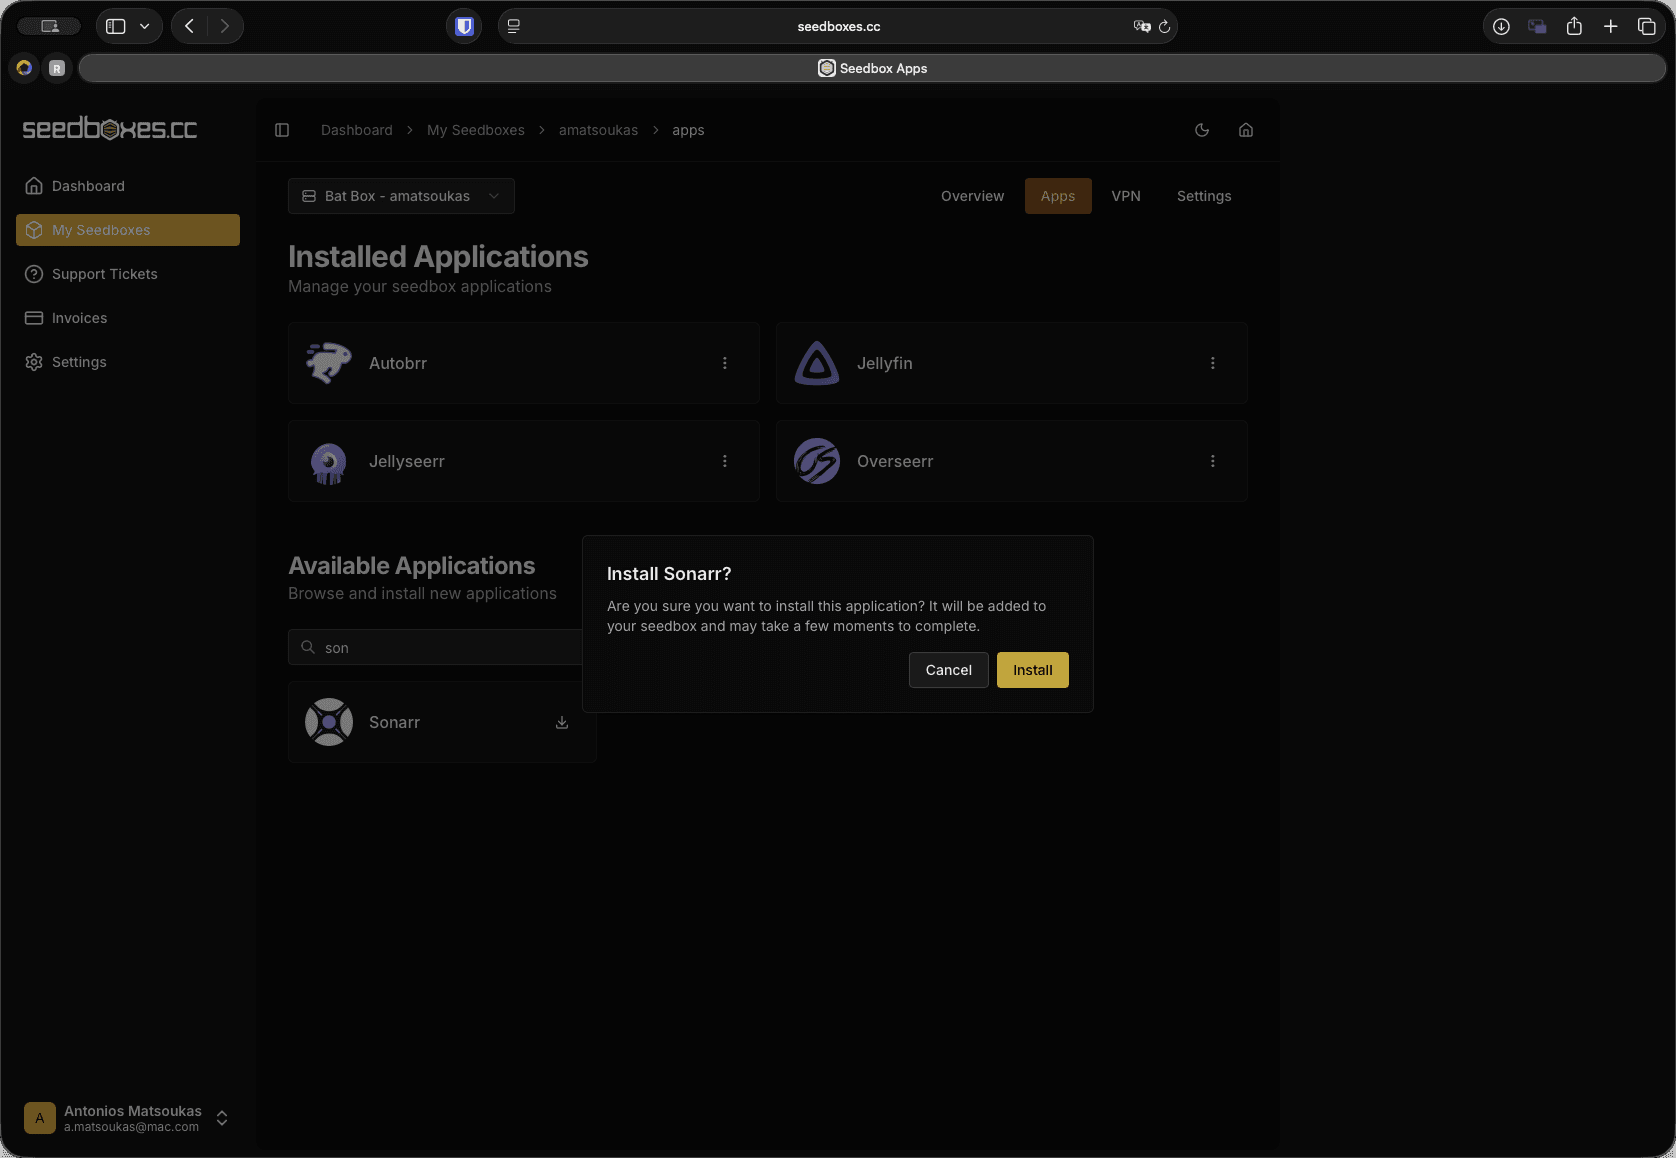Open My Seedboxes in the sidebar
The width and height of the screenshot is (1676, 1158).
coord(128,230)
